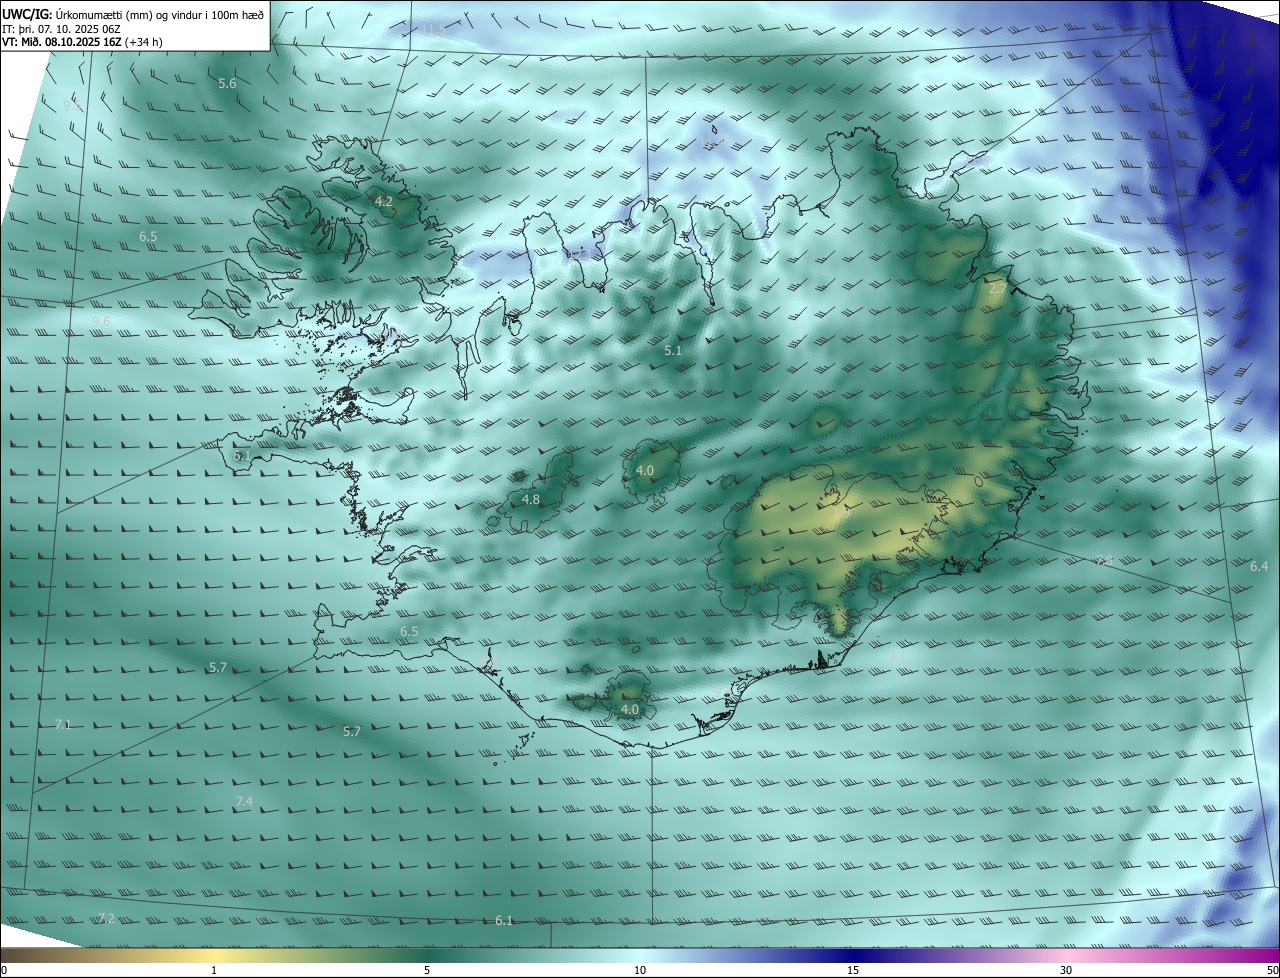Click the 6.1 value on the Snæfellsnes peninsula
1280x978 pixels.
click(242, 455)
